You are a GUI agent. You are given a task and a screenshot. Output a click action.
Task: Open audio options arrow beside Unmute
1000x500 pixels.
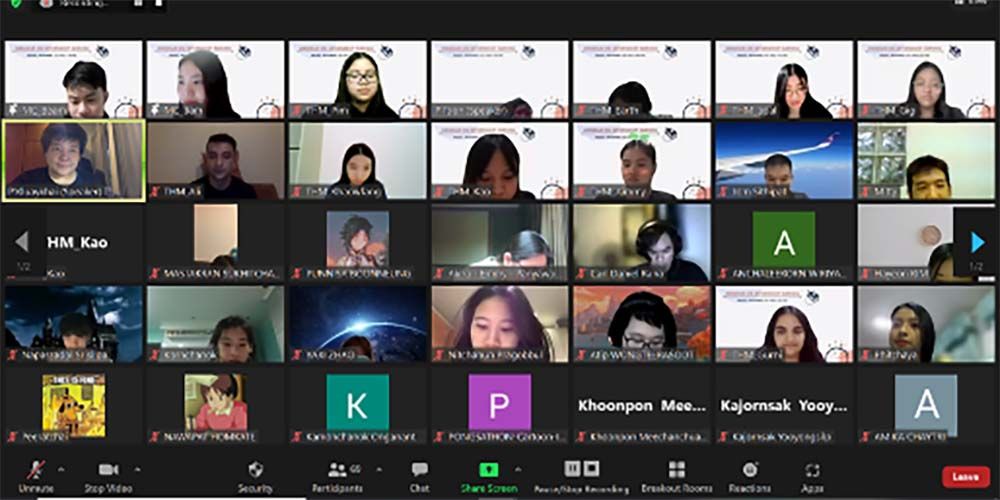[61, 468]
